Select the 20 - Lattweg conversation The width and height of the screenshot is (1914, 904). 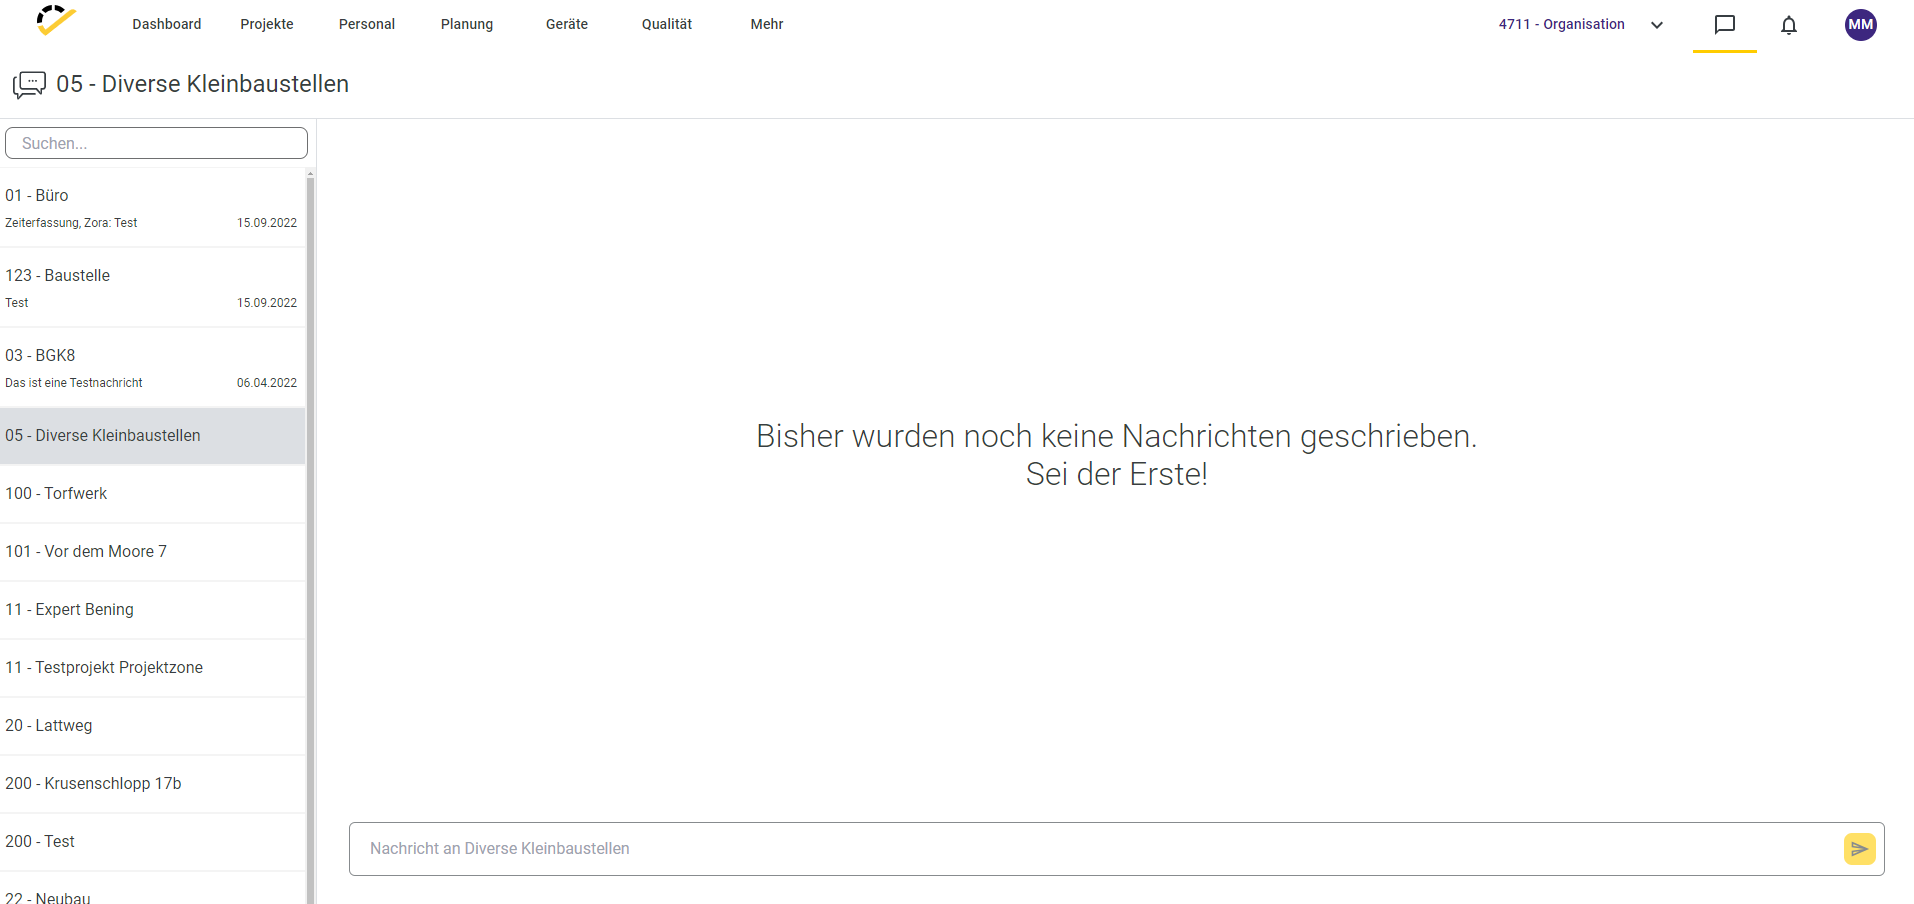(152, 726)
